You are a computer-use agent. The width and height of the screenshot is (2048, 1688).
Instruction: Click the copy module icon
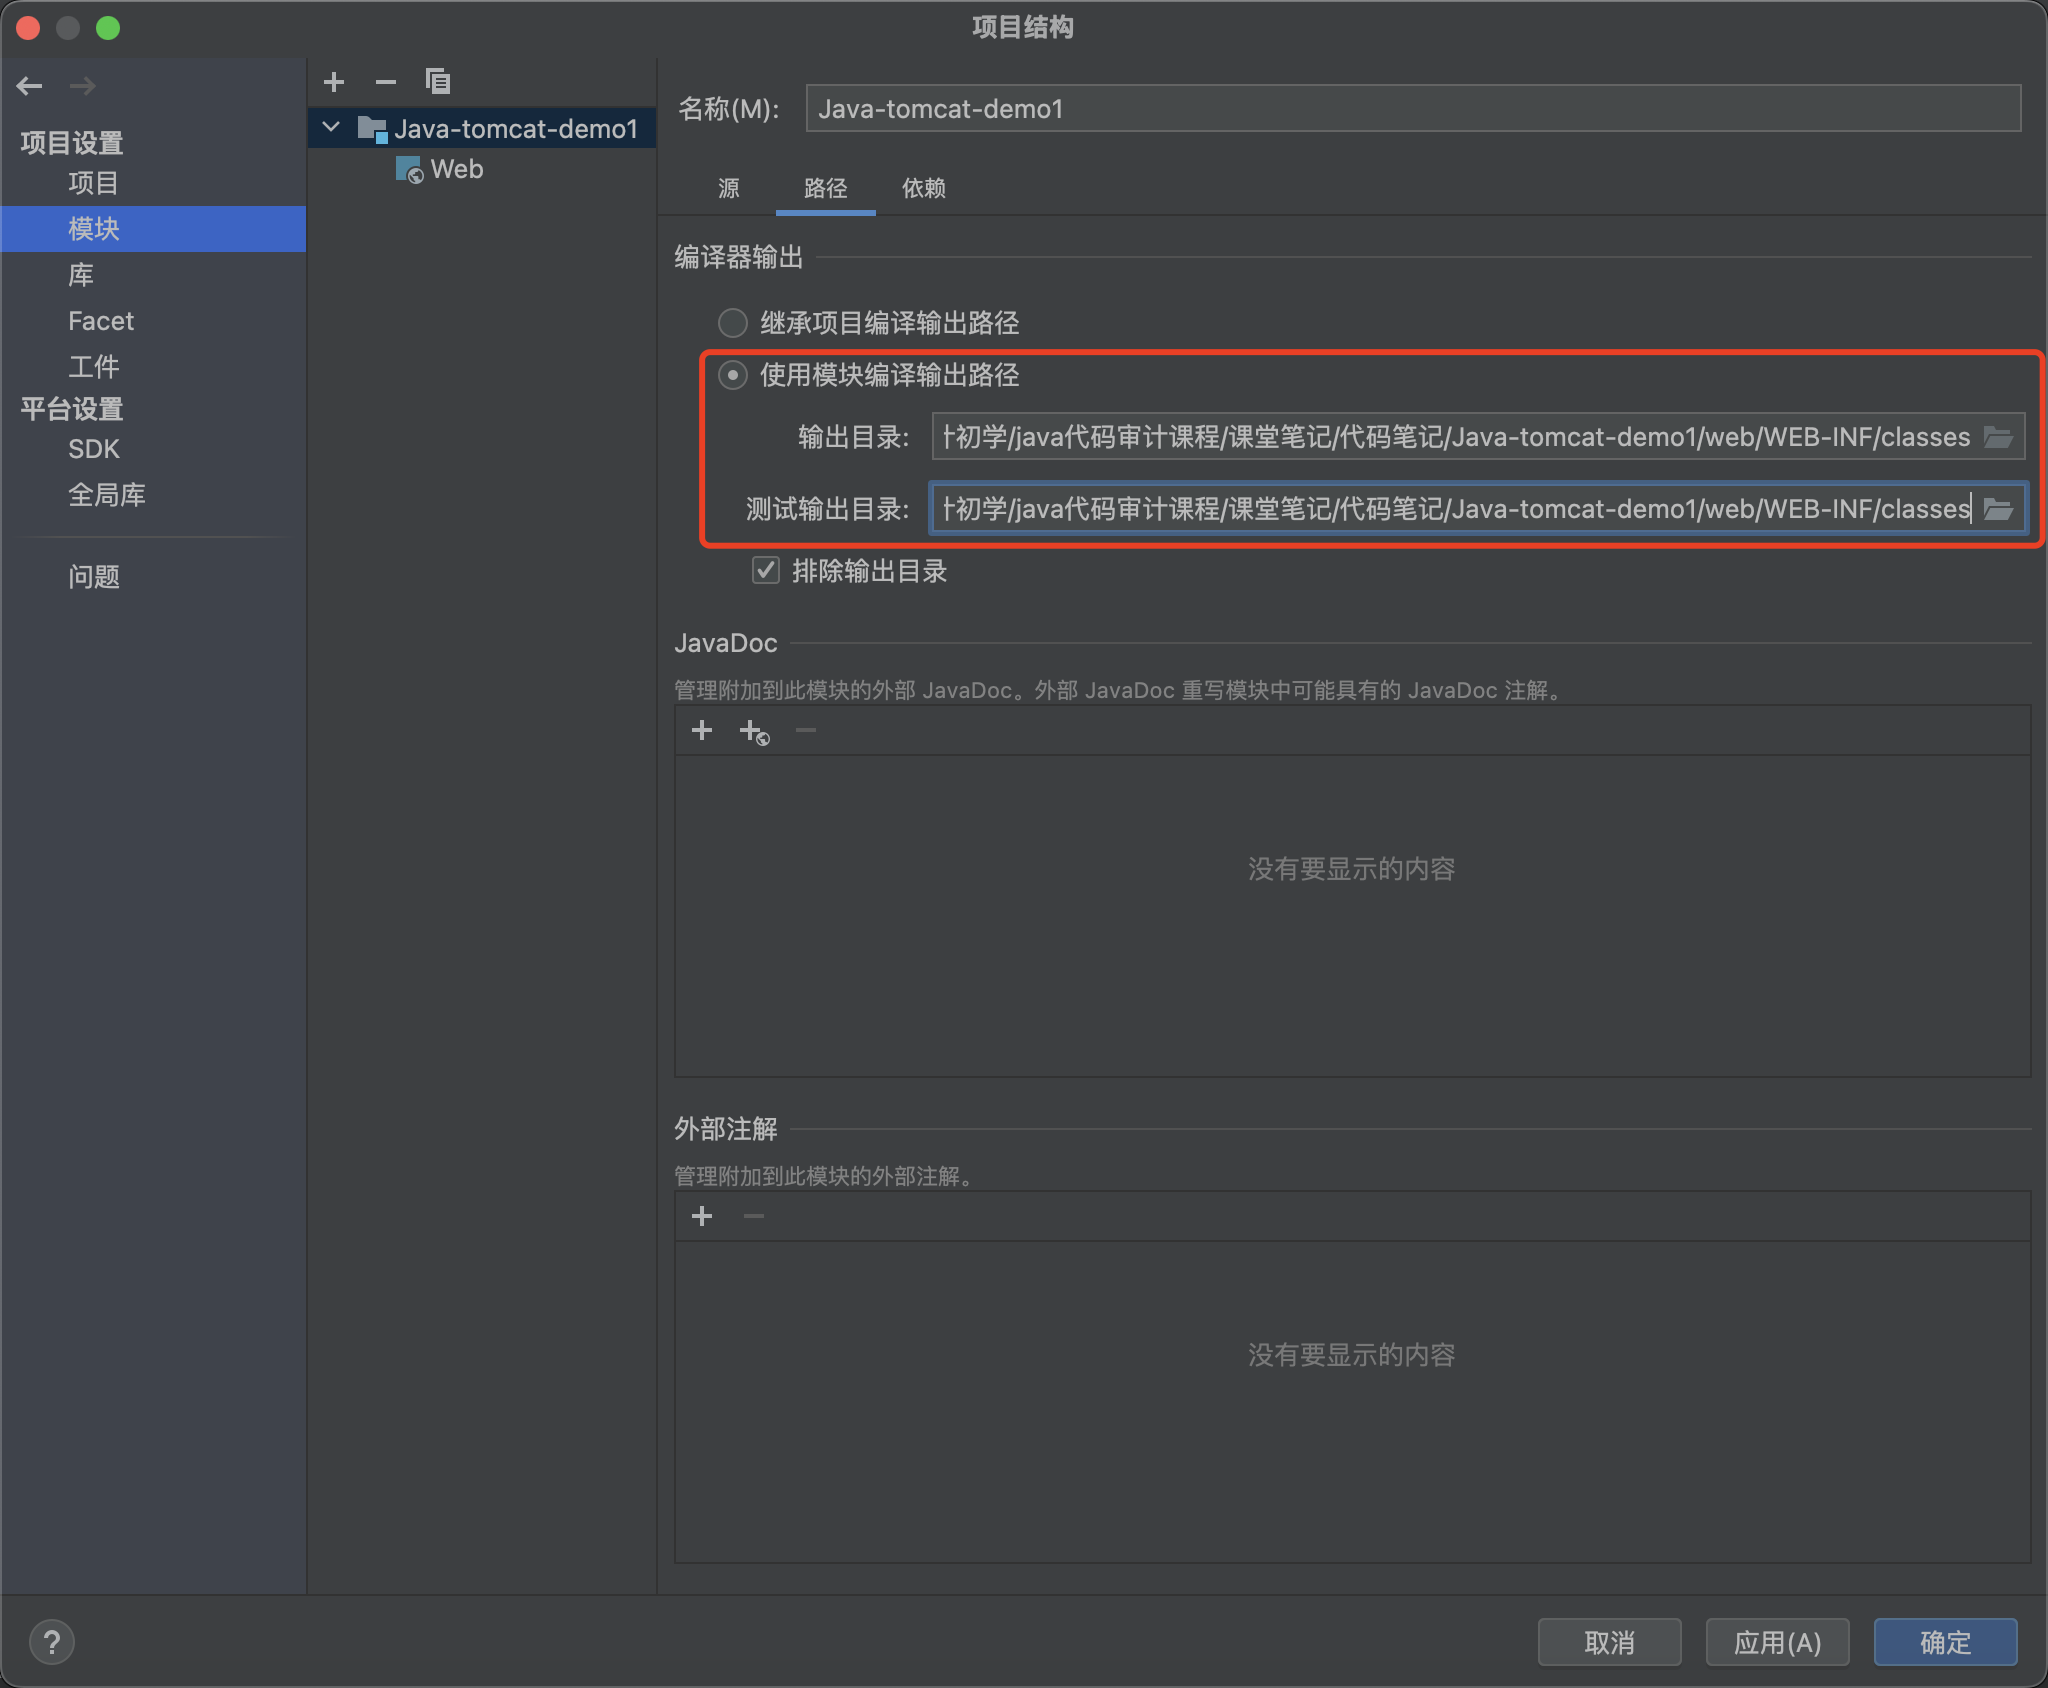tap(438, 82)
